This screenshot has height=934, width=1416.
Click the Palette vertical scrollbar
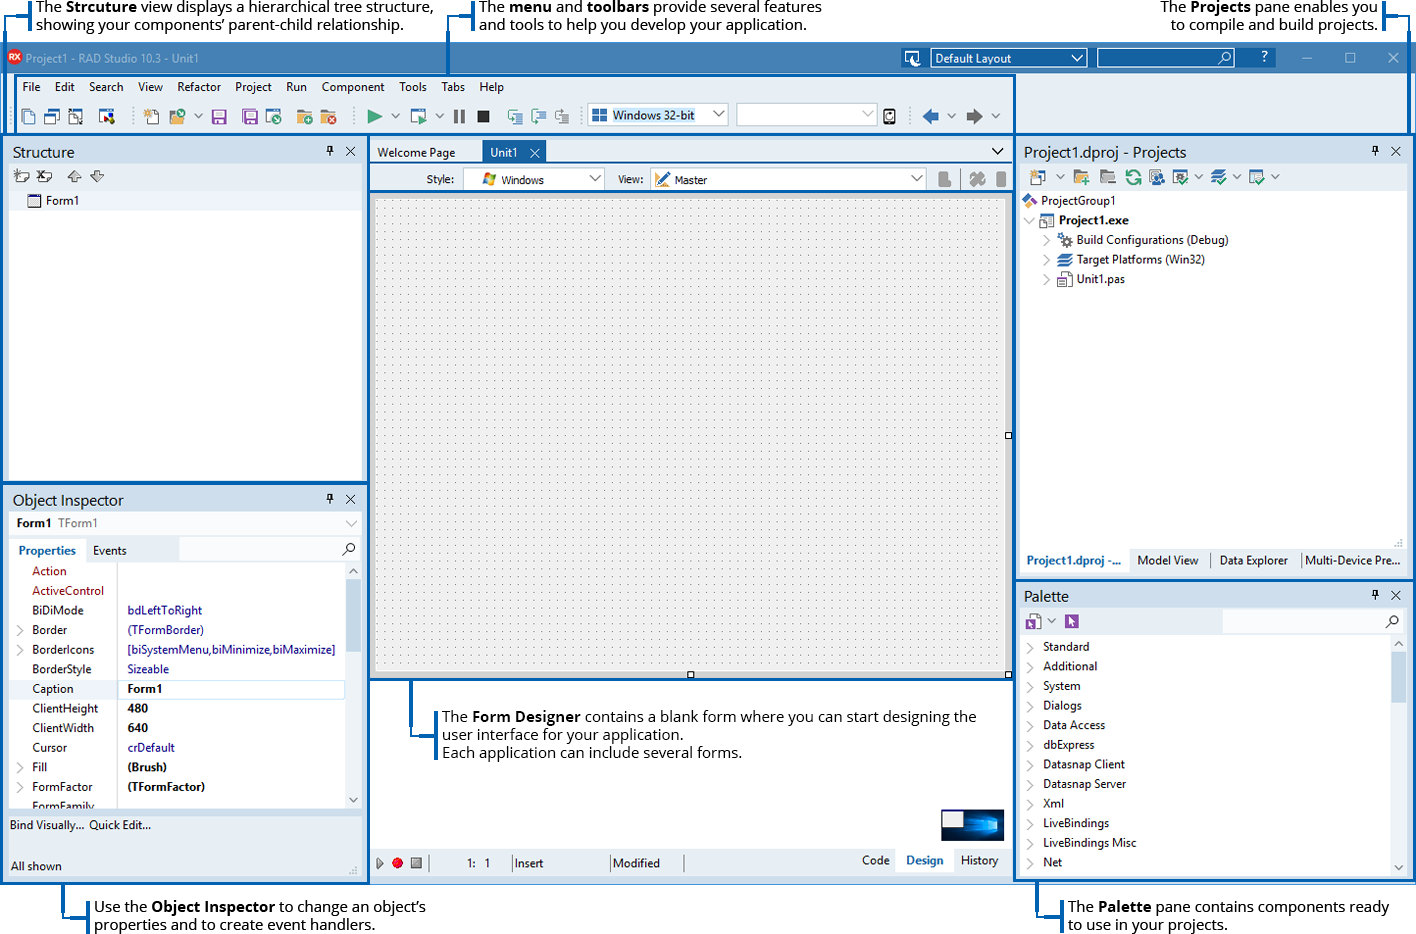click(x=1398, y=756)
